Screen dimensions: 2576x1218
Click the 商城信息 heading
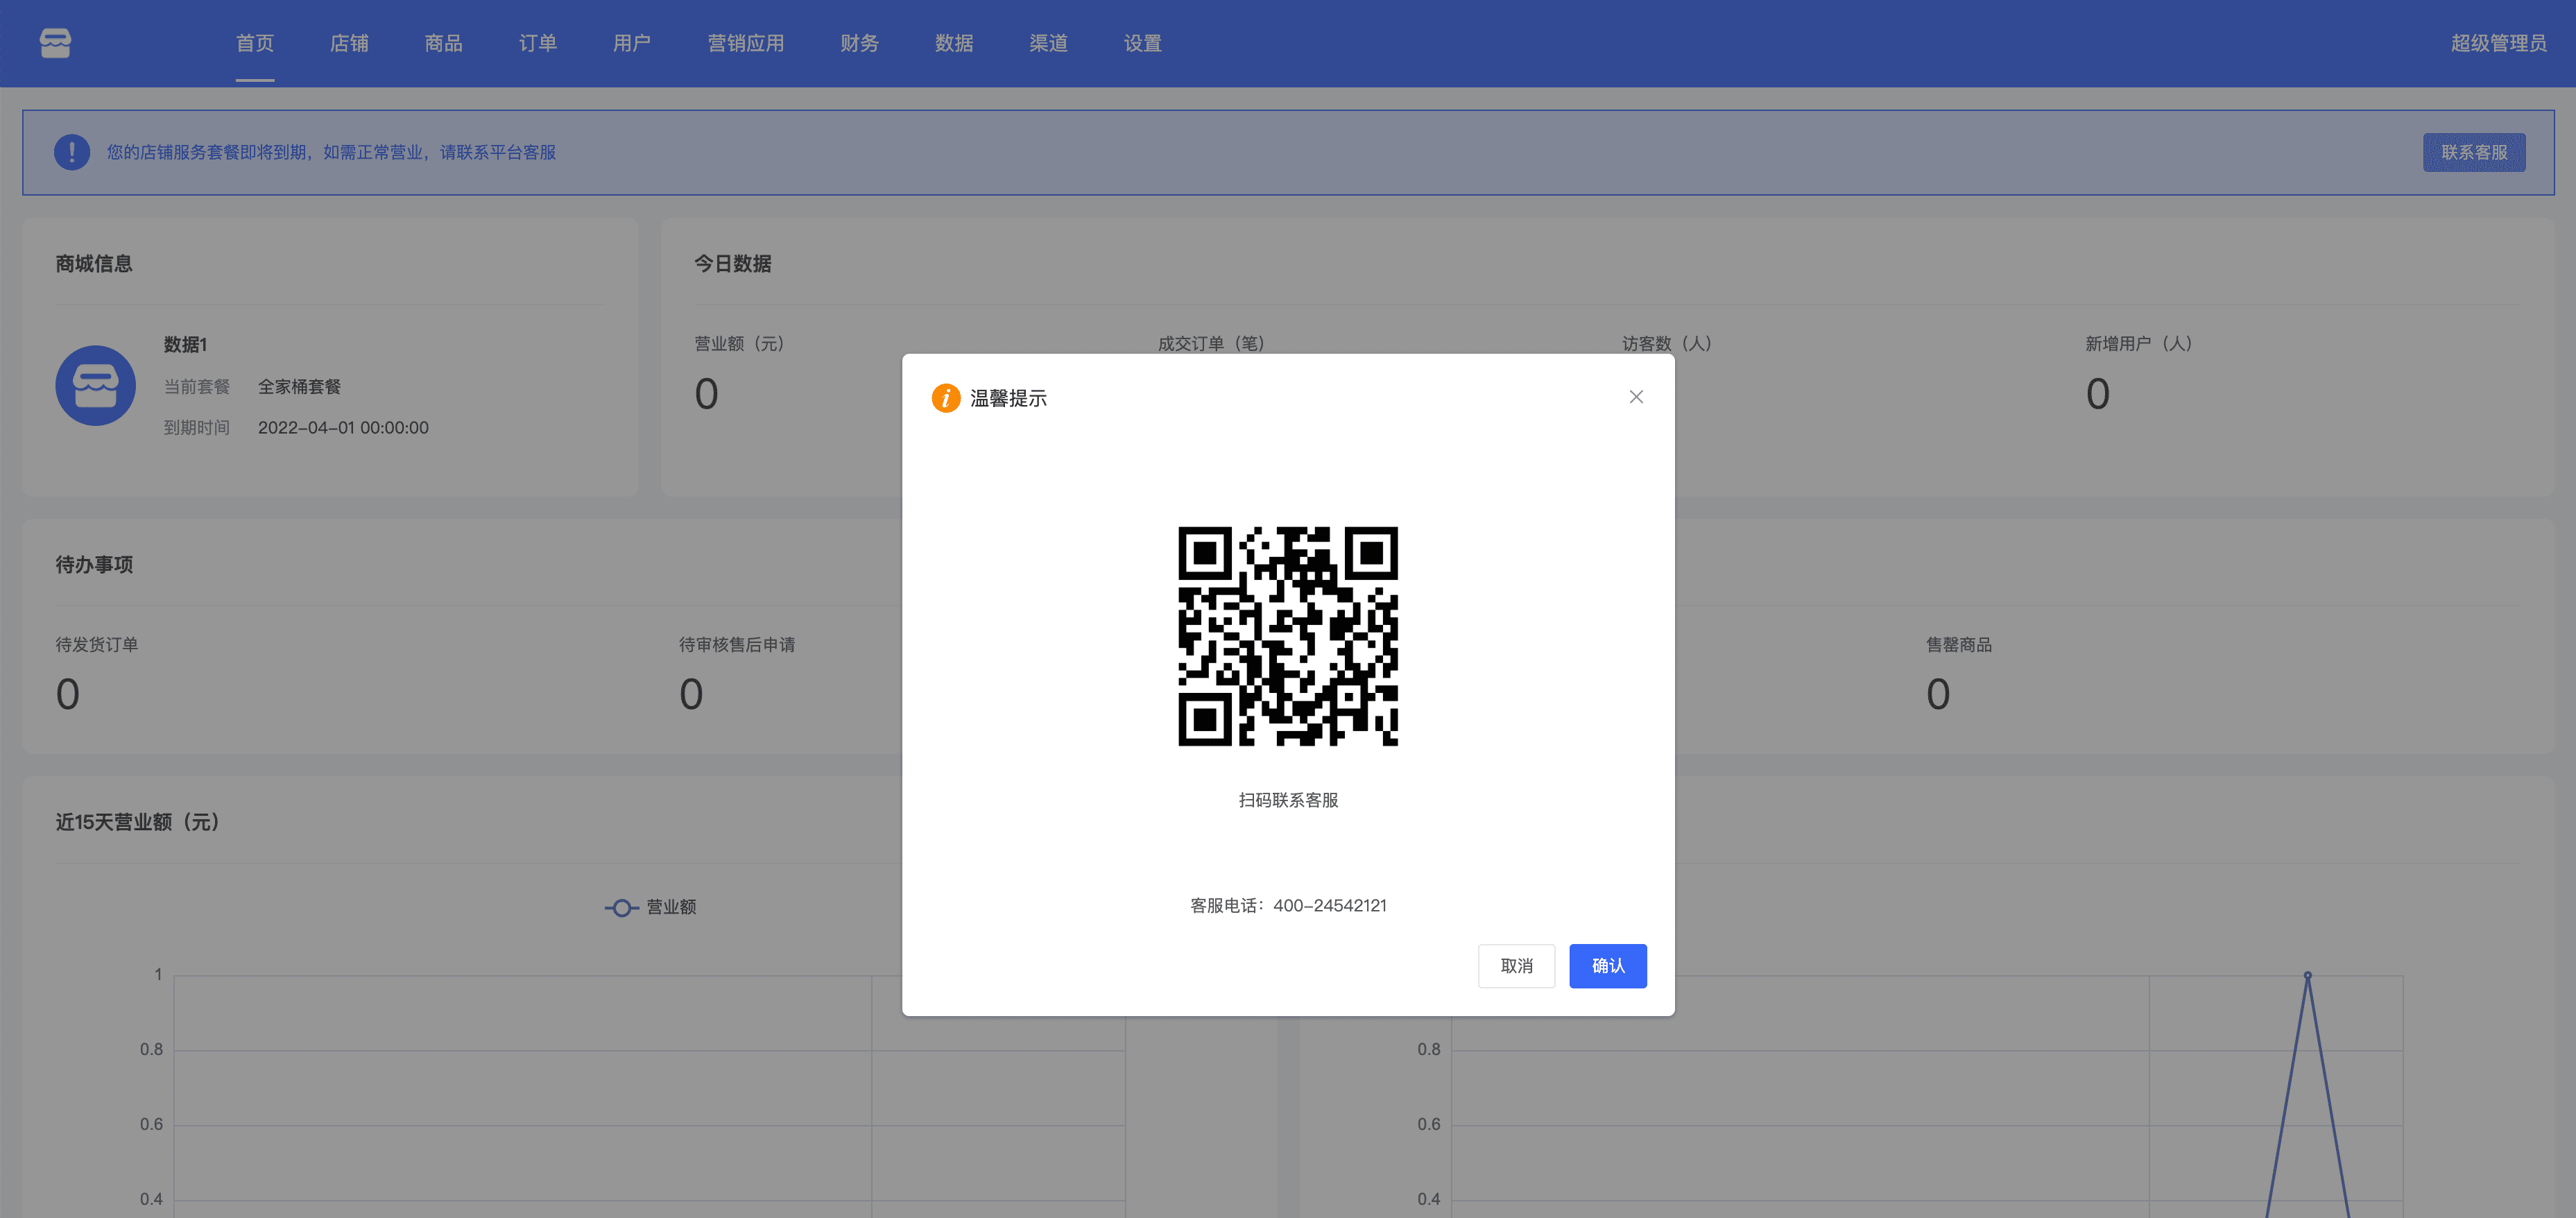(x=94, y=264)
